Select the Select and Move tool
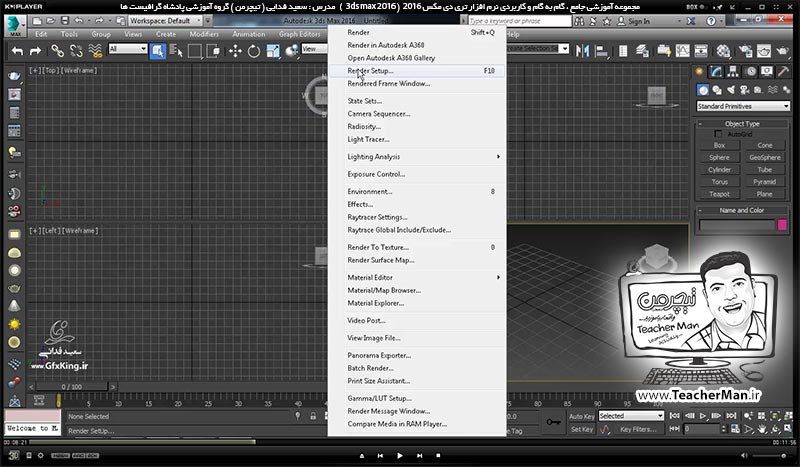Image resolution: width=800 pixels, height=467 pixels. pos(235,51)
